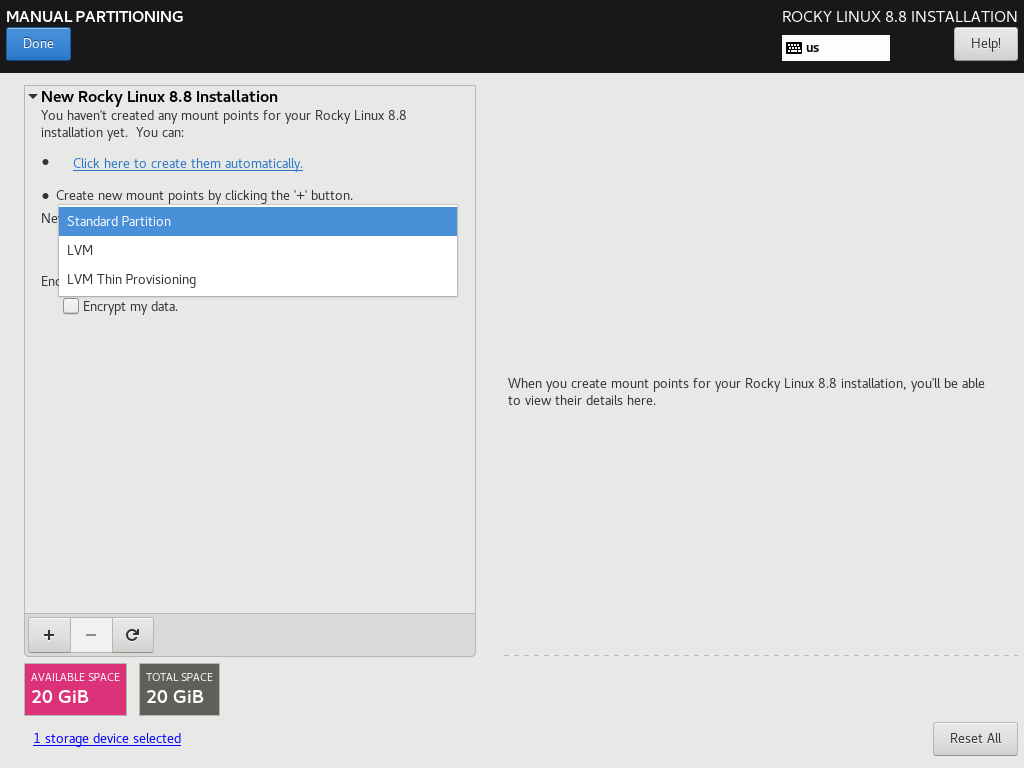The height and width of the screenshot is (768, 1024).
Task: Click the mount point details placeholder text
Action: [x=746, y=391]
